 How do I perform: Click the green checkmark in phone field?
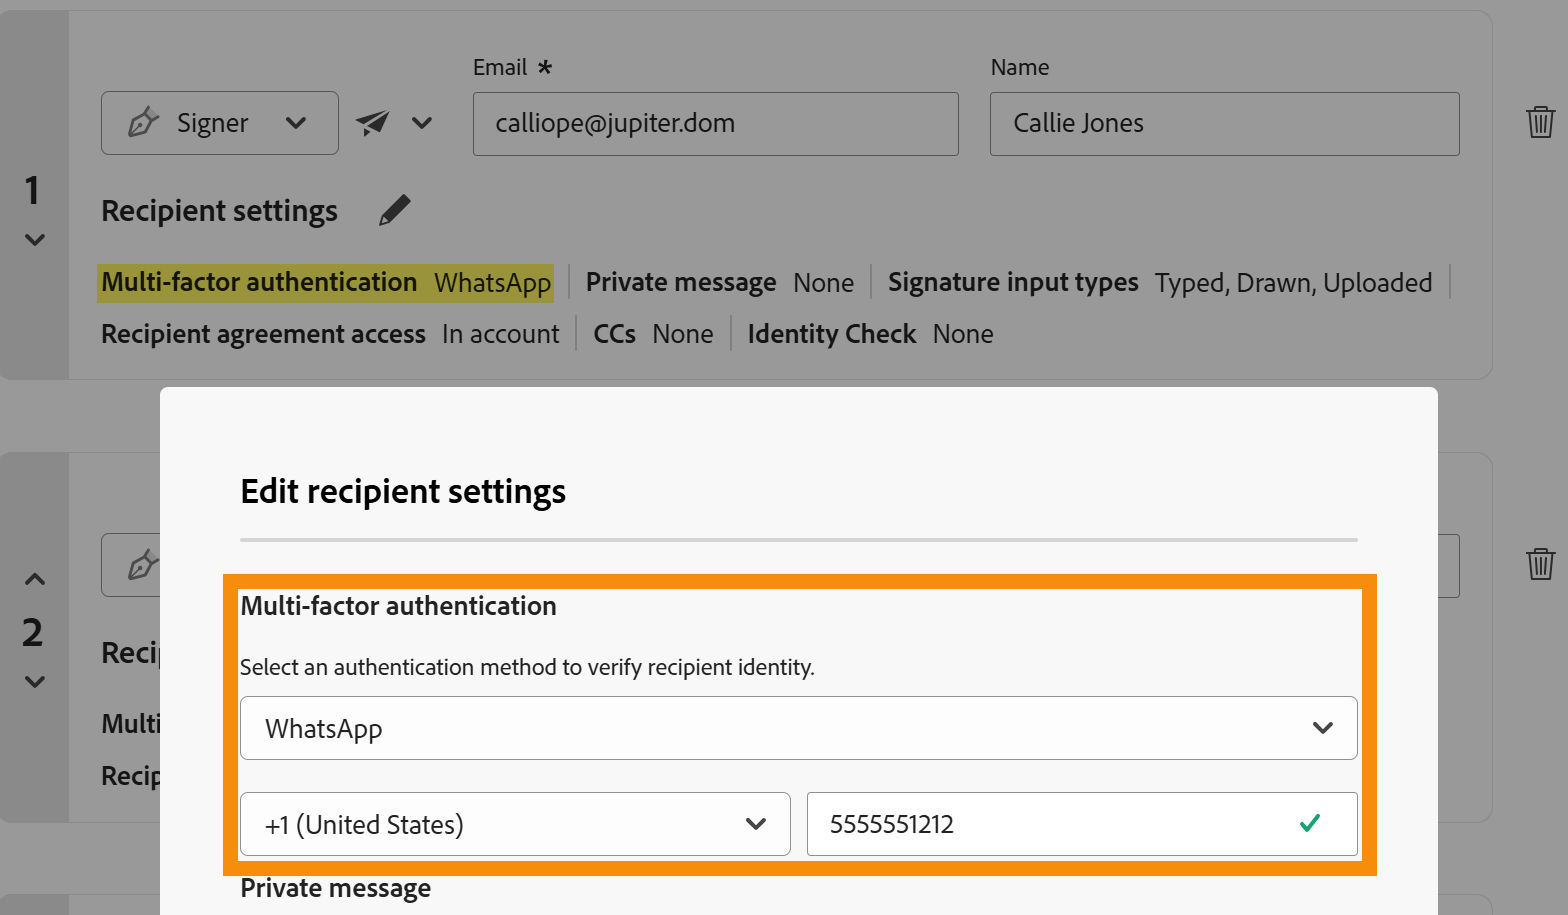coord(1309,823)
